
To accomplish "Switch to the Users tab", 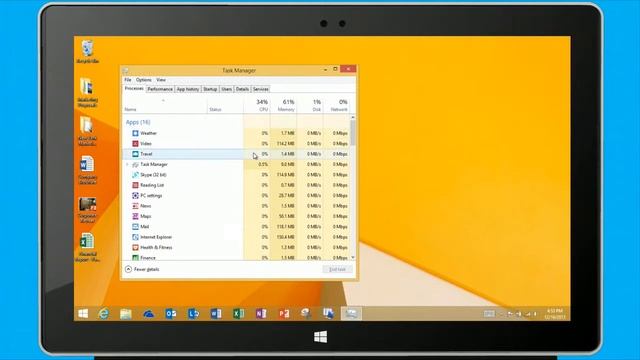I will 227,89.
